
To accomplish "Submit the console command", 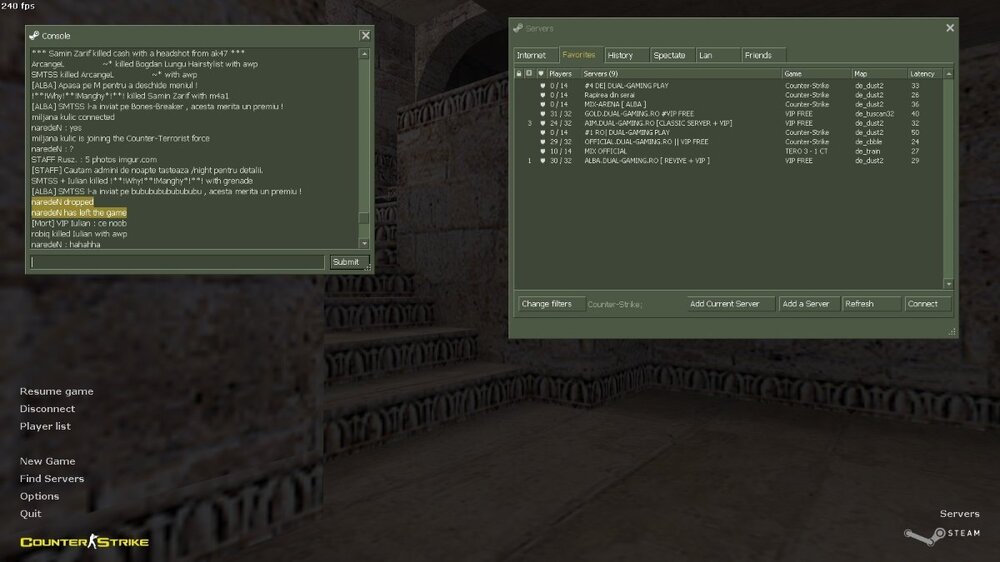I will point(345,262).
